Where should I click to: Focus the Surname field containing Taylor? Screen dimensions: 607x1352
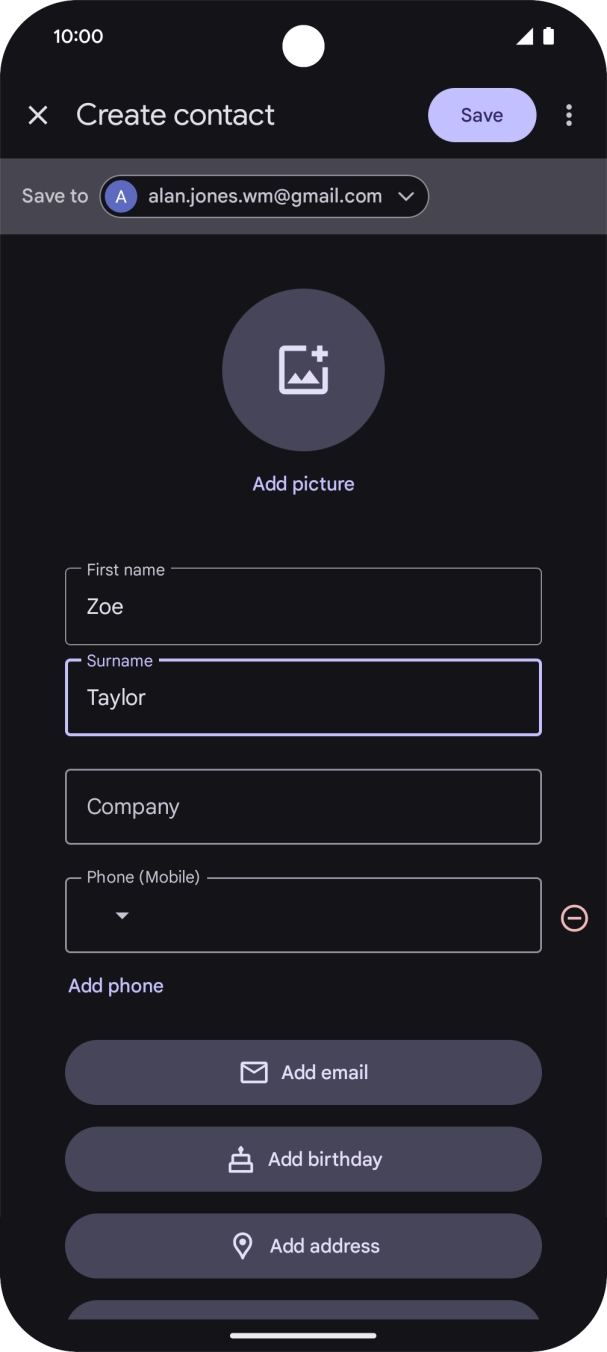303,697
